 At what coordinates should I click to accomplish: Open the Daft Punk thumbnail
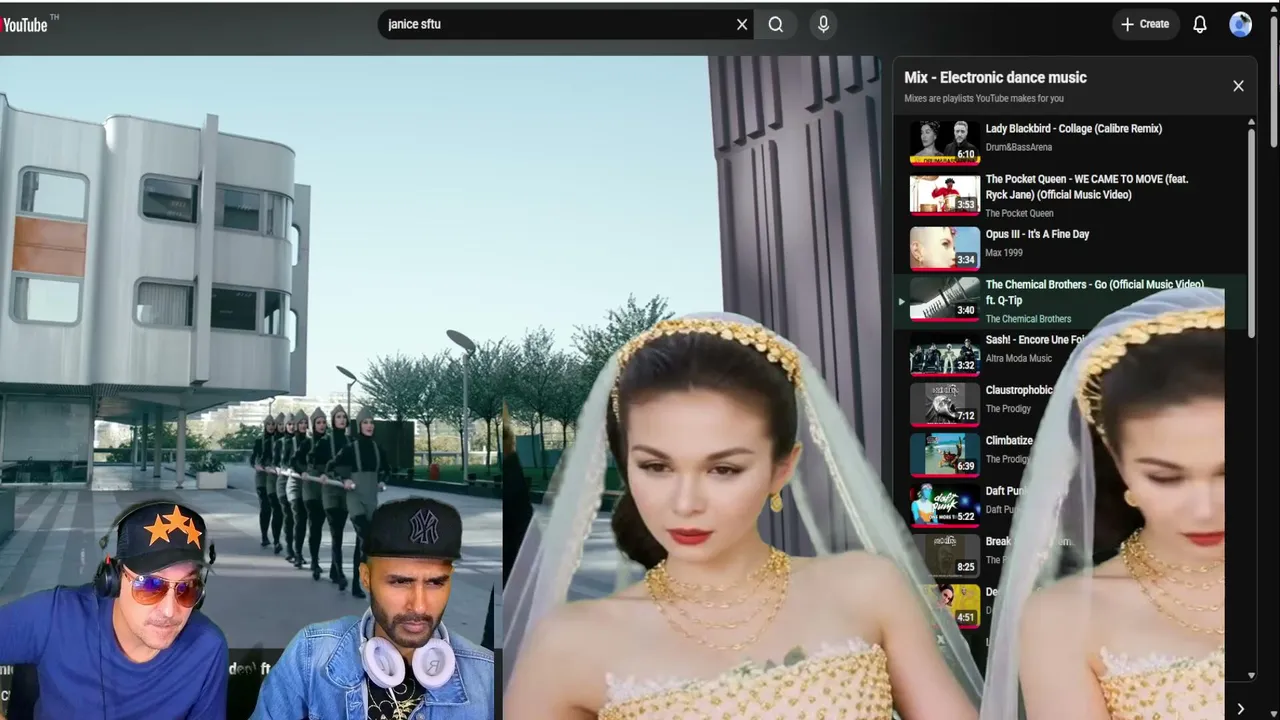tap(945, 505)
